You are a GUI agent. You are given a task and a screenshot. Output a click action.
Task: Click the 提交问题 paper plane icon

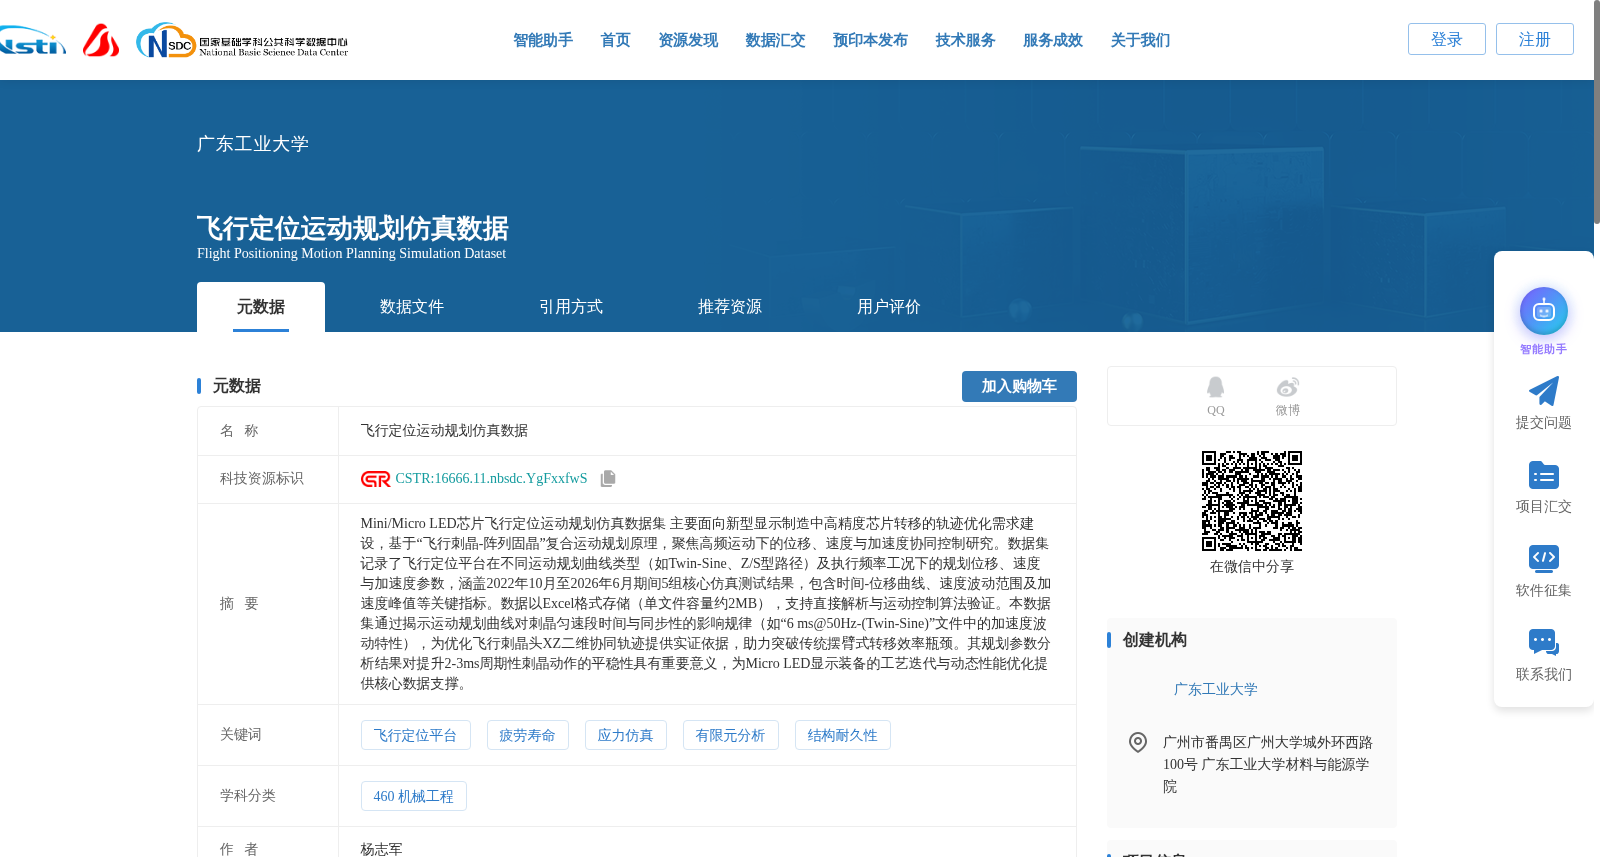tap(1543, 391)
